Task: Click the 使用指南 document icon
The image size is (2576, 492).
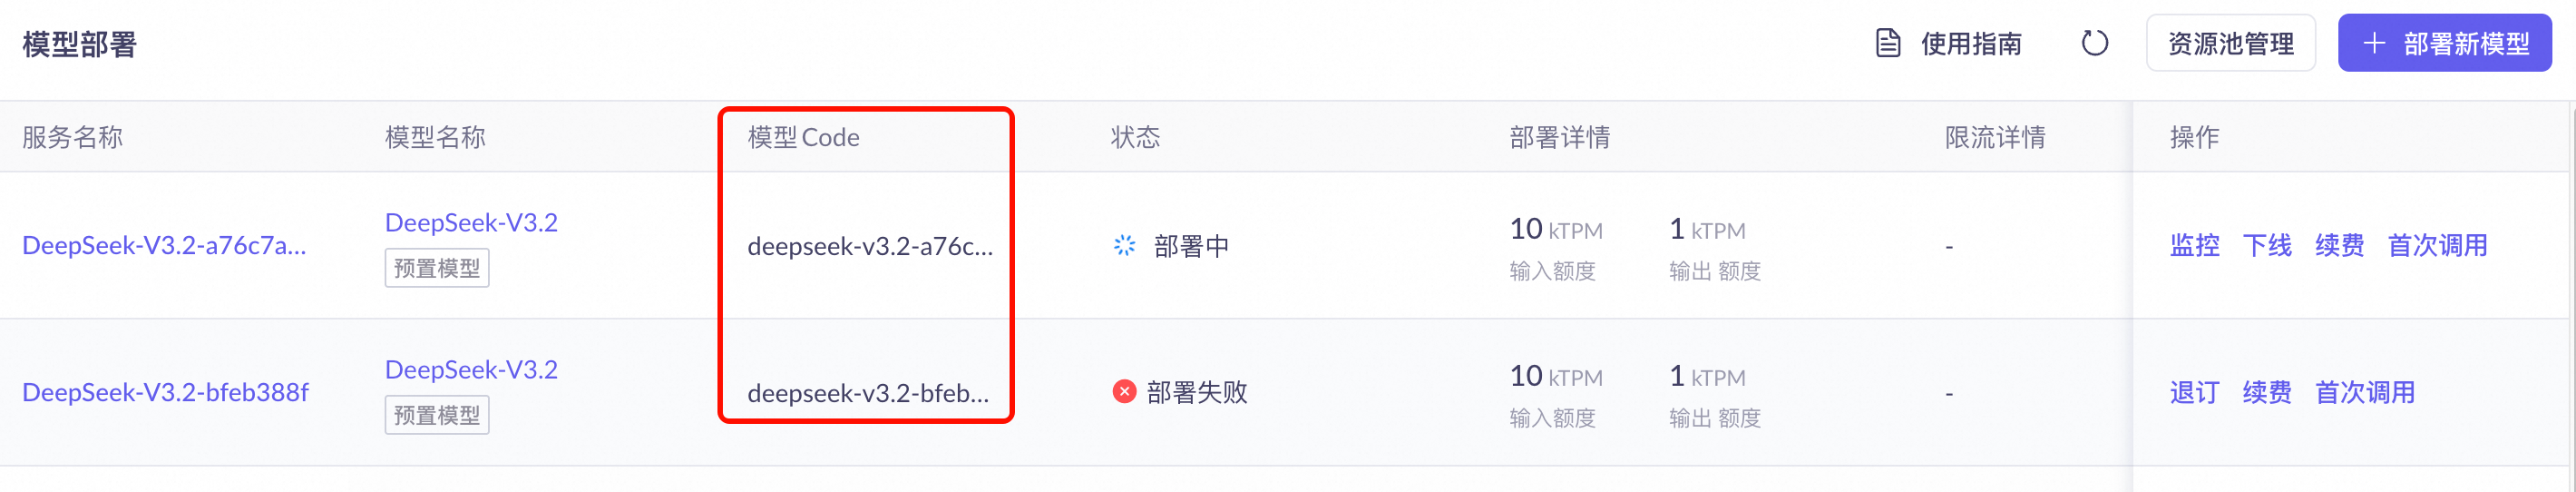Action: pyautogui.click(x=1887, y=44)
